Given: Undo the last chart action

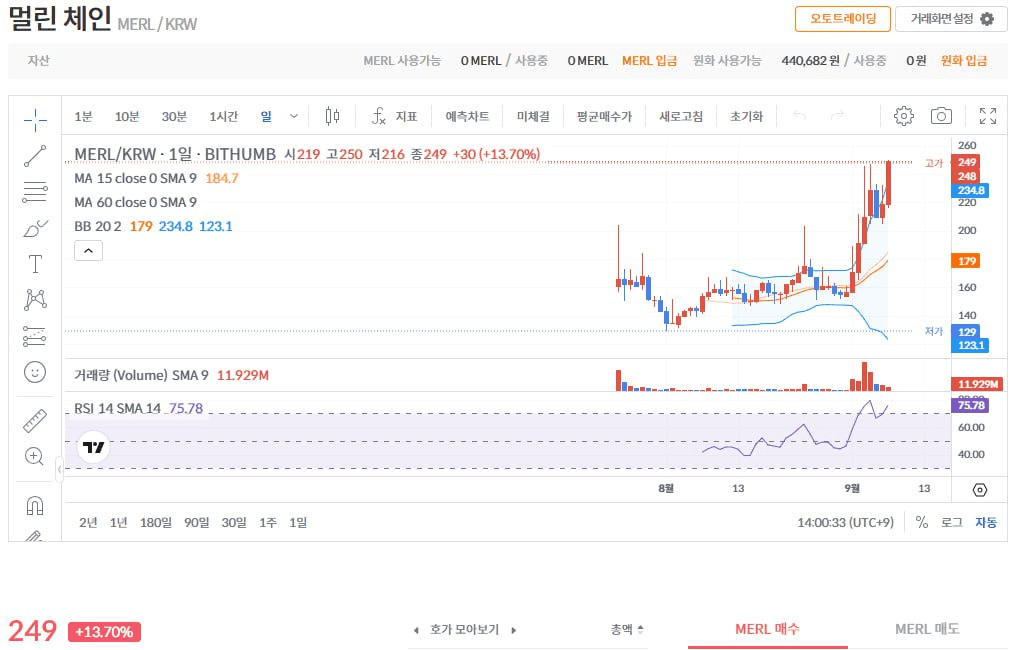Looking at the screenshot, I should click(x=800, y=115).
